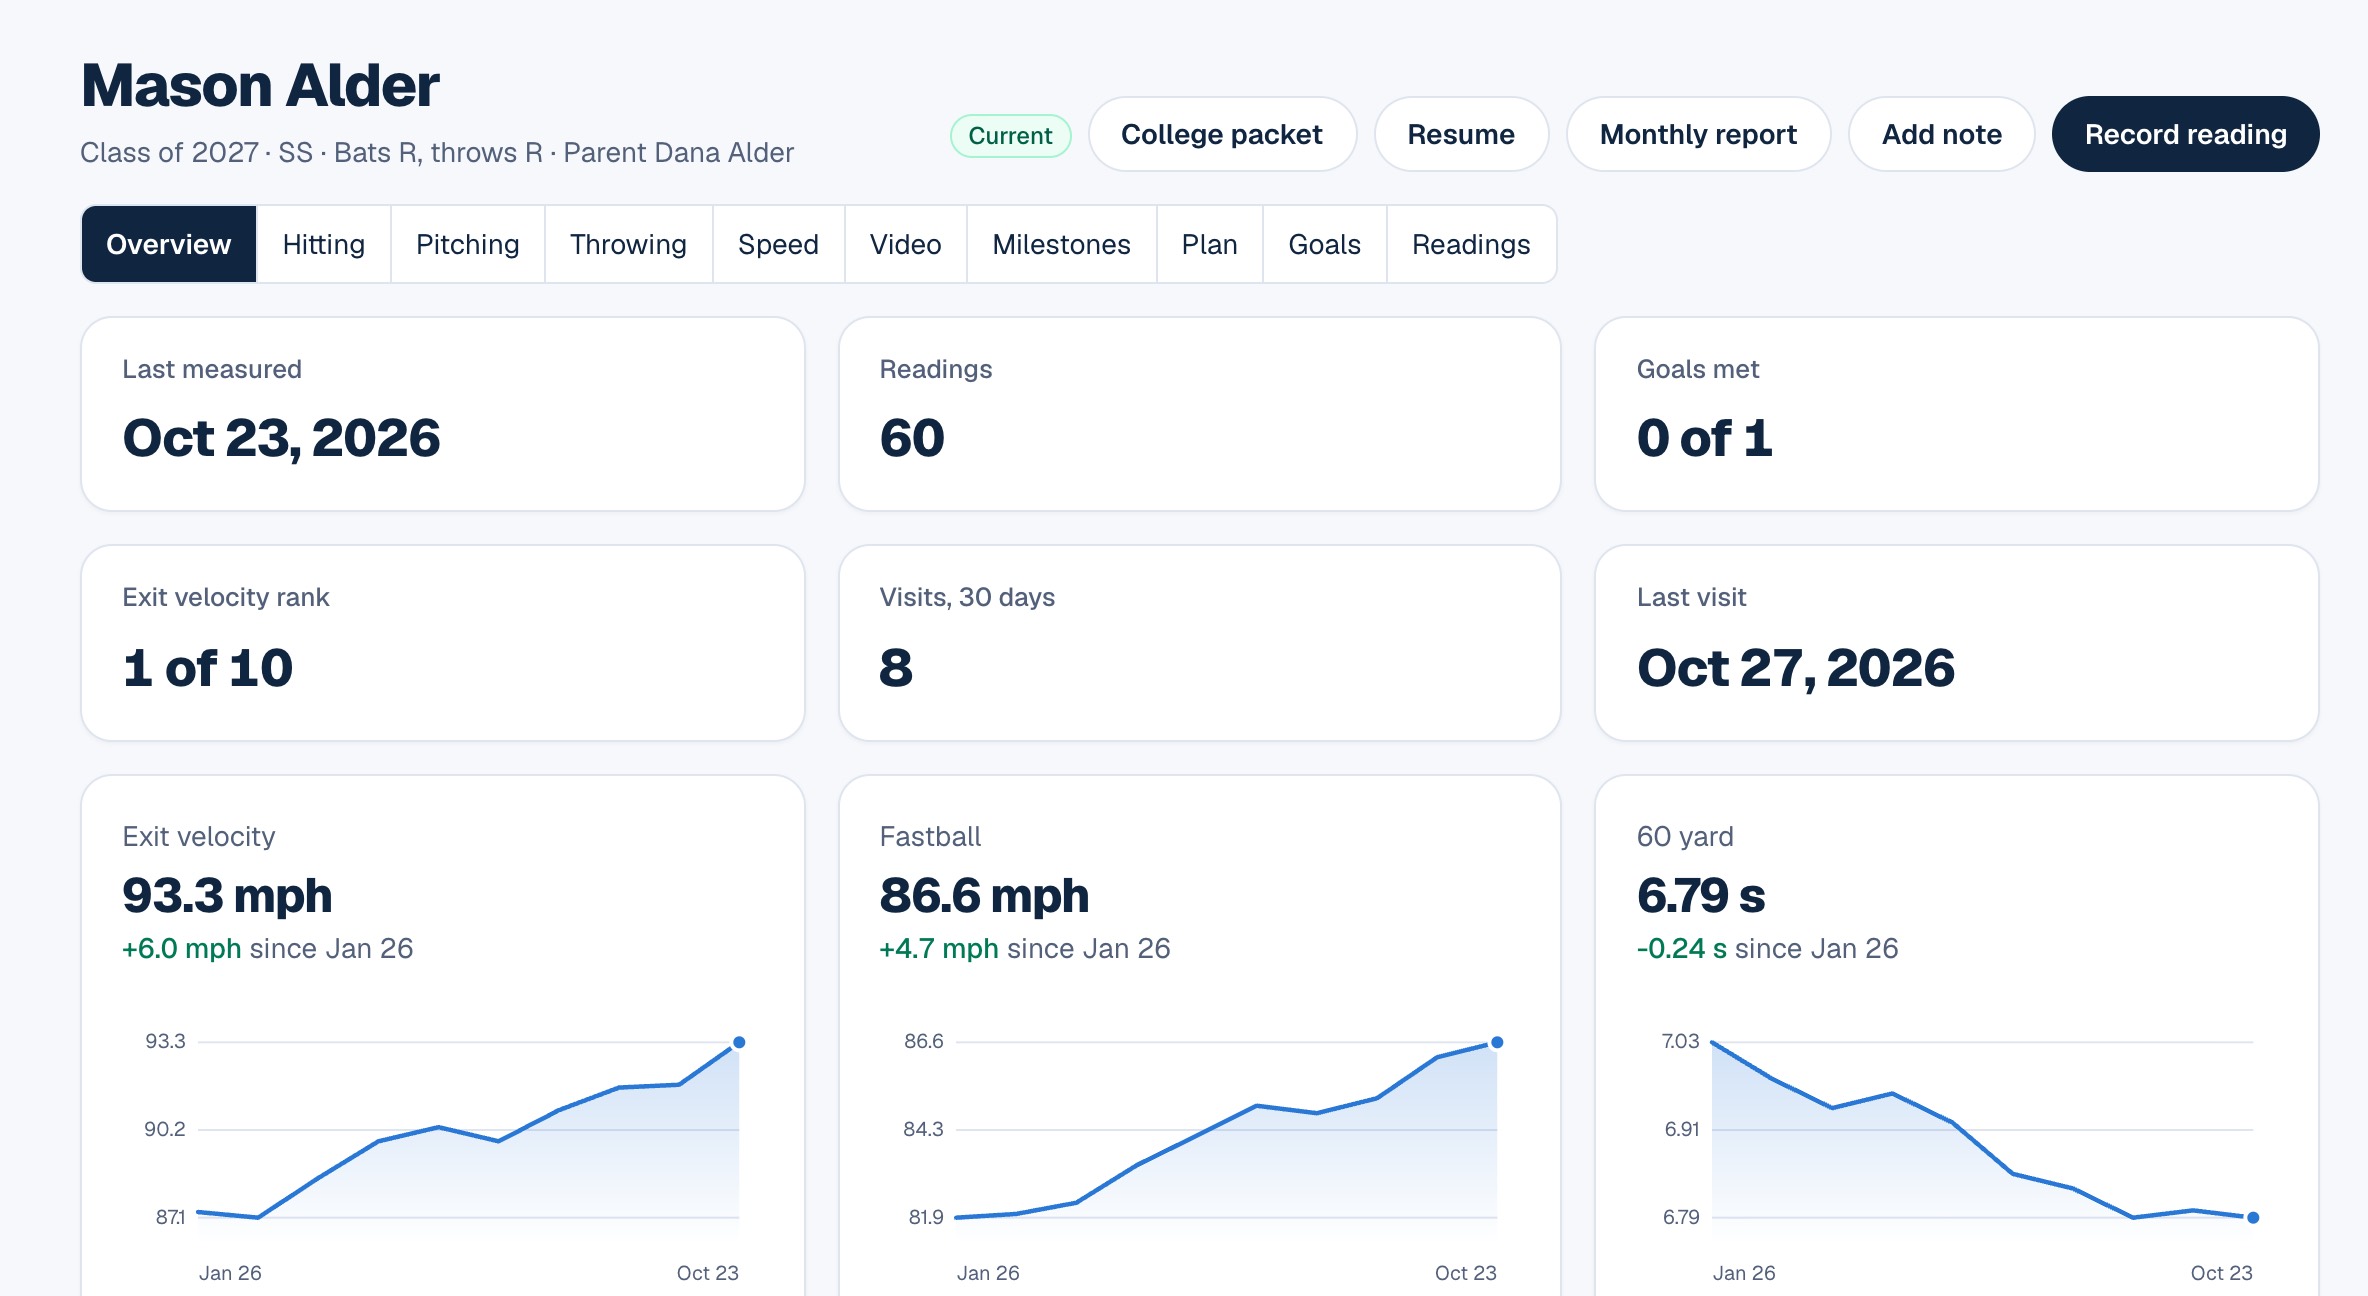
Task: Click the Mason Alder heading
Action: (x=260, y=85)
